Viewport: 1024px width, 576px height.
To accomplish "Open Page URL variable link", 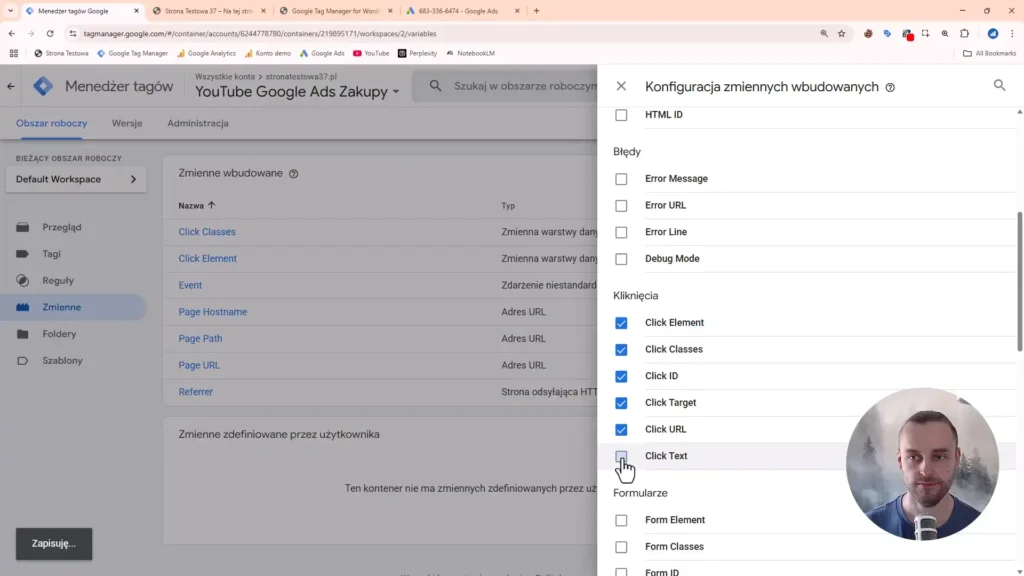I will pos(199,365).
